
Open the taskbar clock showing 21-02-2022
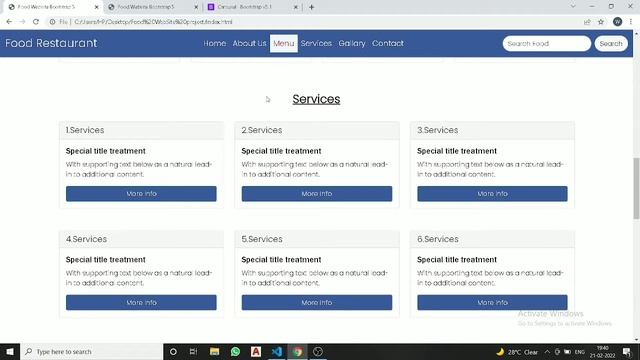[x=603, y=351]
